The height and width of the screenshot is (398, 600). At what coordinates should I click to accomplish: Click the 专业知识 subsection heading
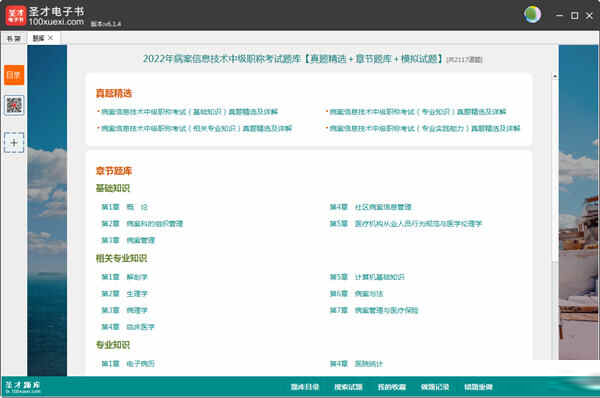[x=112, y=345]
